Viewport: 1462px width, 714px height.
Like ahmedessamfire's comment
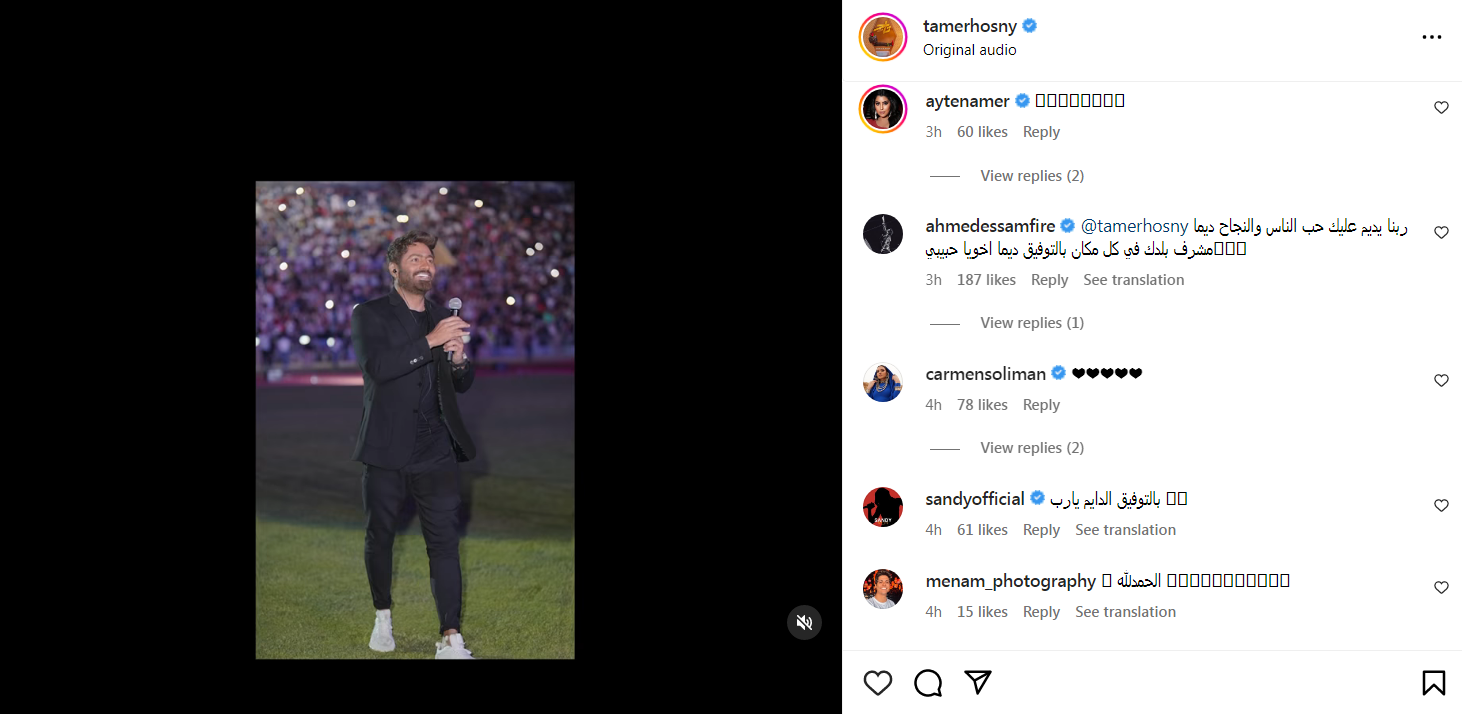pyautogui.click(x=1441, y=233)
